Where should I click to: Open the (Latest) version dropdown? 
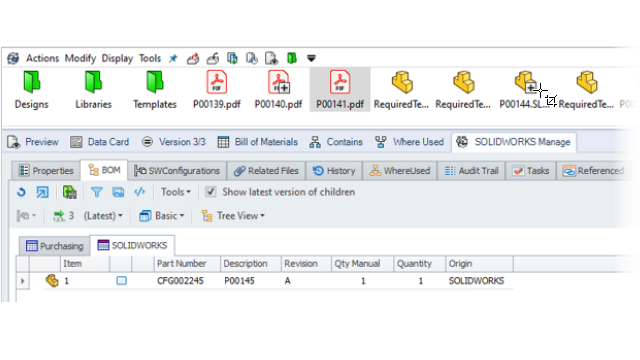103,216
